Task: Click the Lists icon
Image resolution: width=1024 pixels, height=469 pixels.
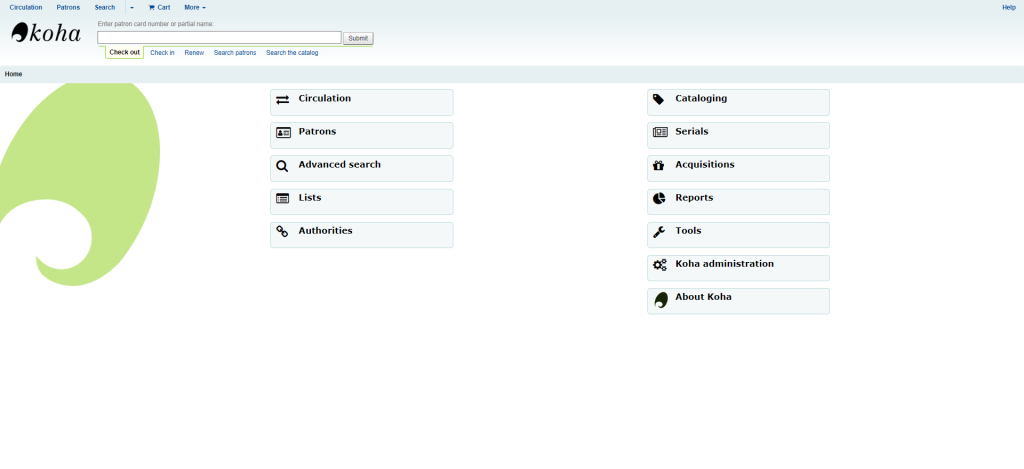Action: coord(282,199)
